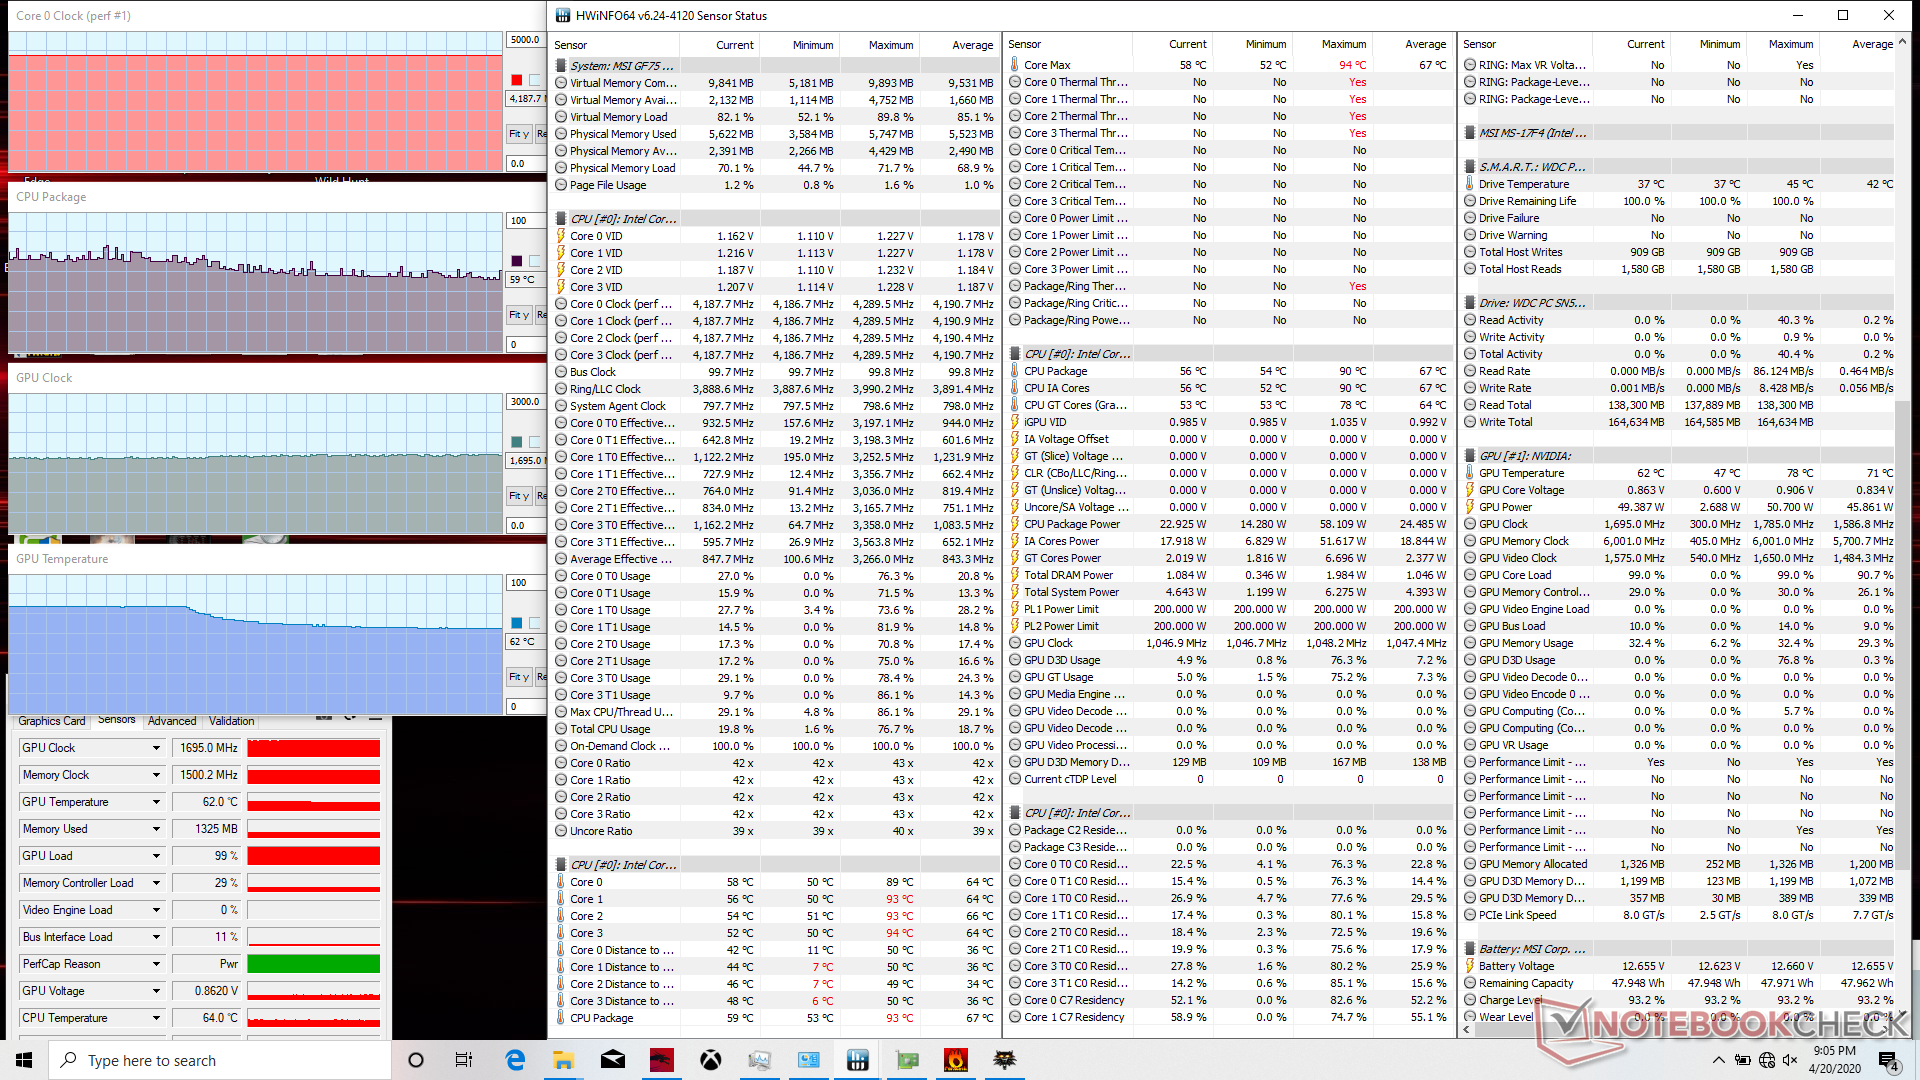
Task: Open the Validation tab in GPU-Z
Action: 231,721
